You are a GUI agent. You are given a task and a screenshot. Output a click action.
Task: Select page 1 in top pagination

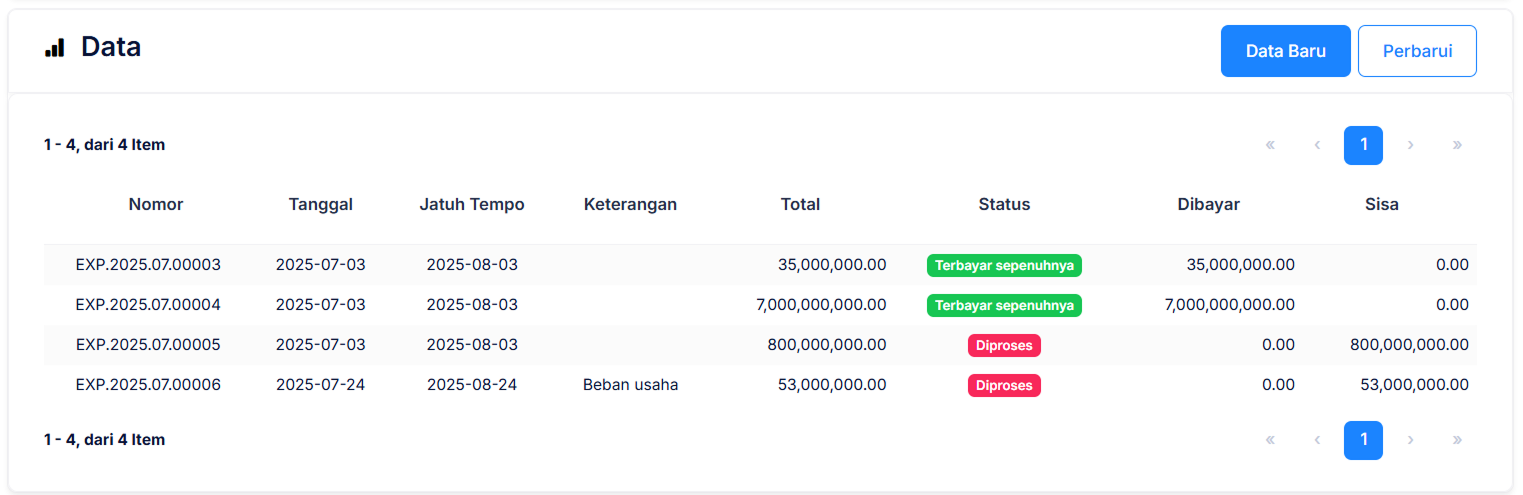[x=1363, y=145]
